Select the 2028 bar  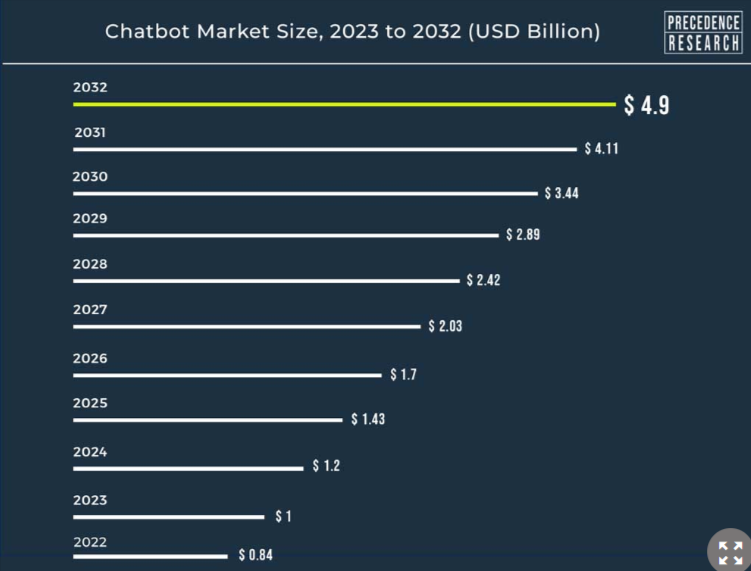(x=266, y=281)
